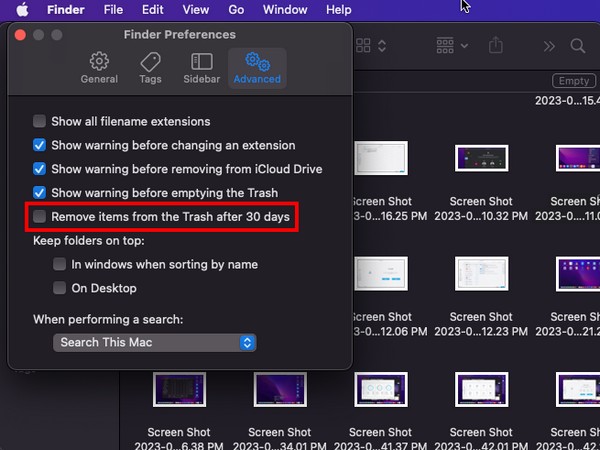Select the Screen Shot 12.06 PM thumbnail
Viewport: 600px width, 450px height.
coord(381,274)
